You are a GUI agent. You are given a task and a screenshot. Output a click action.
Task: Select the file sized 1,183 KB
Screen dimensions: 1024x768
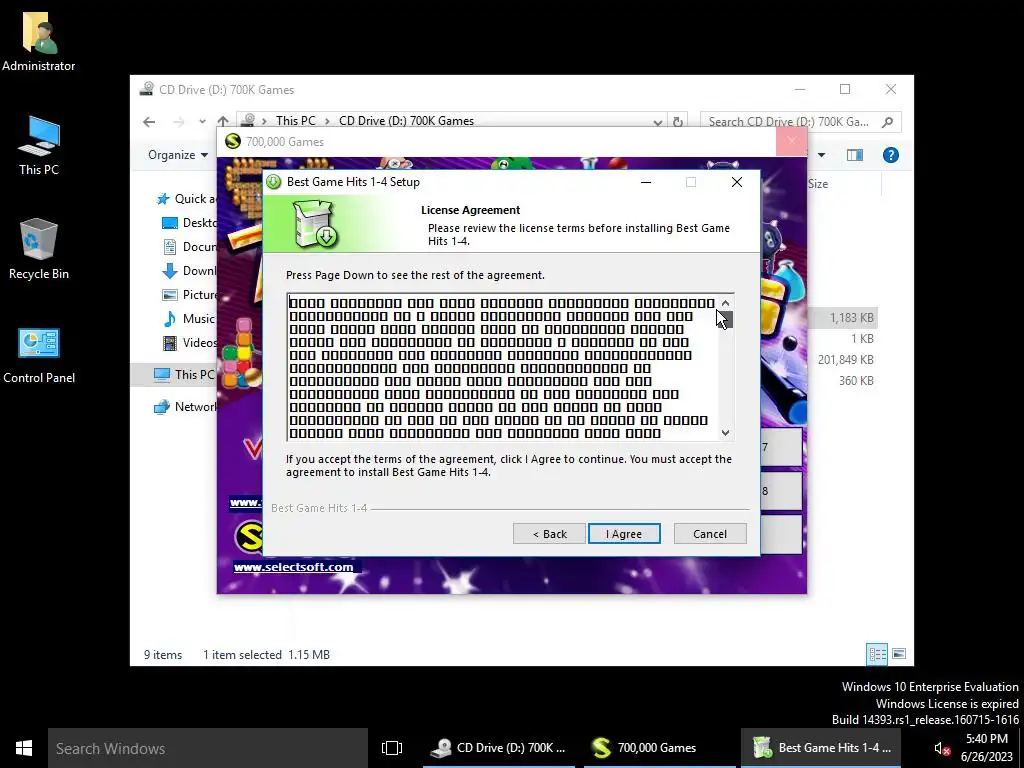(x=852, y=317)
